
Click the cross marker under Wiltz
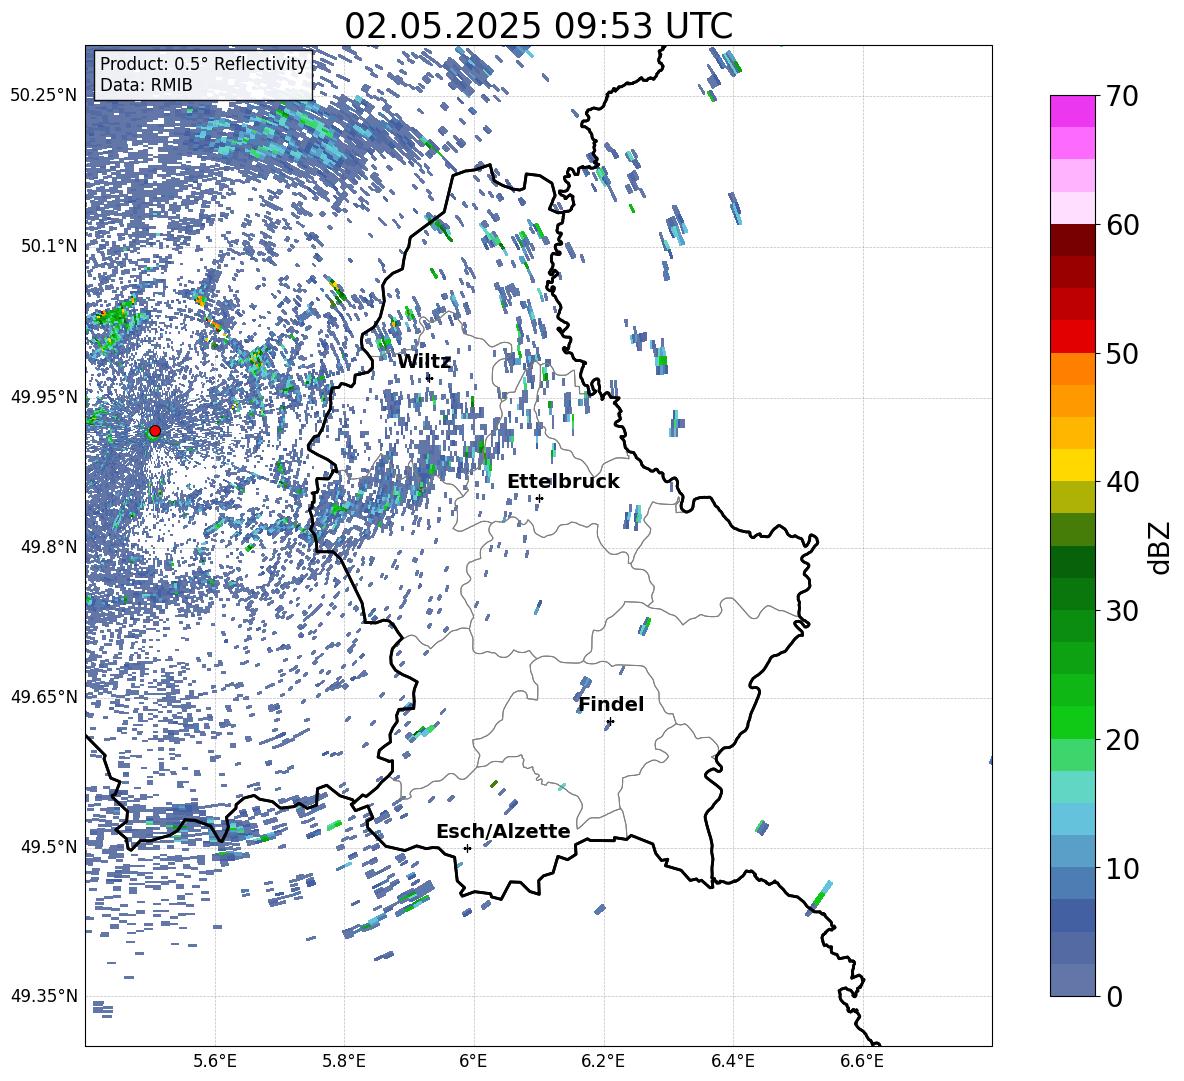tap(429, 378)
